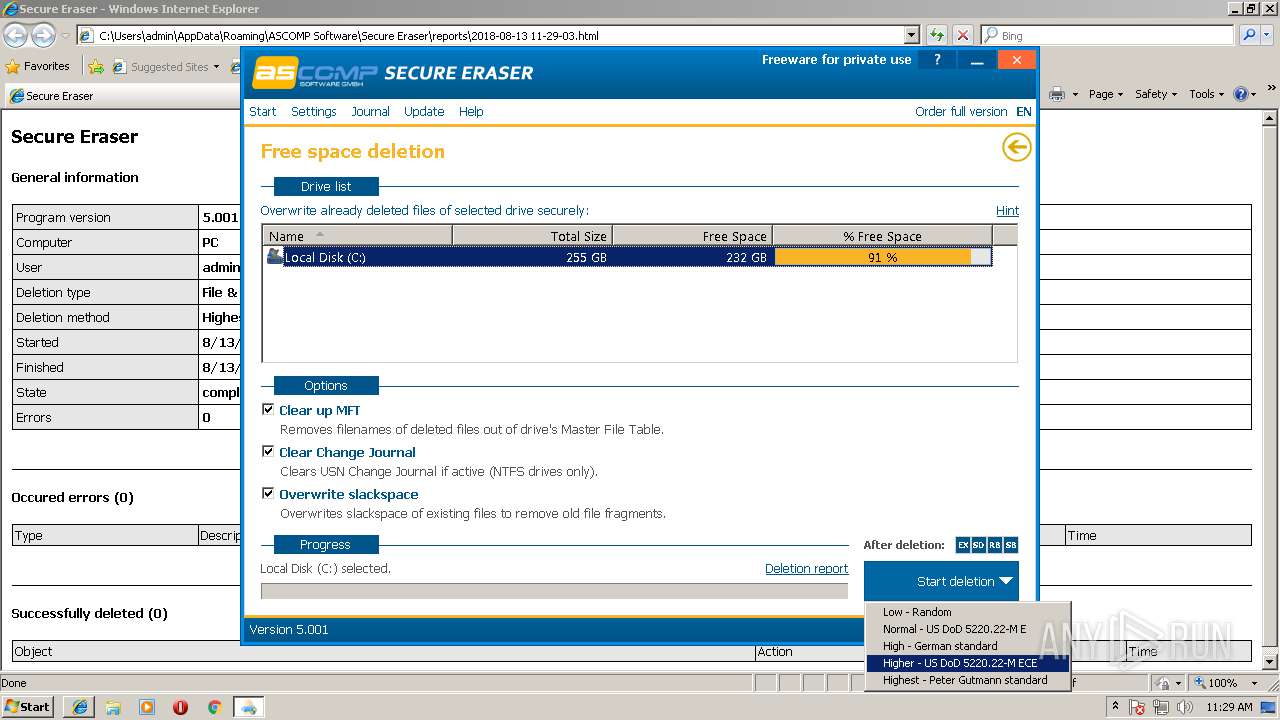Open Settings menu in Secure Eraser
Image resolution: width=1280 pixels, height=720 pixels.
point(314,111)
